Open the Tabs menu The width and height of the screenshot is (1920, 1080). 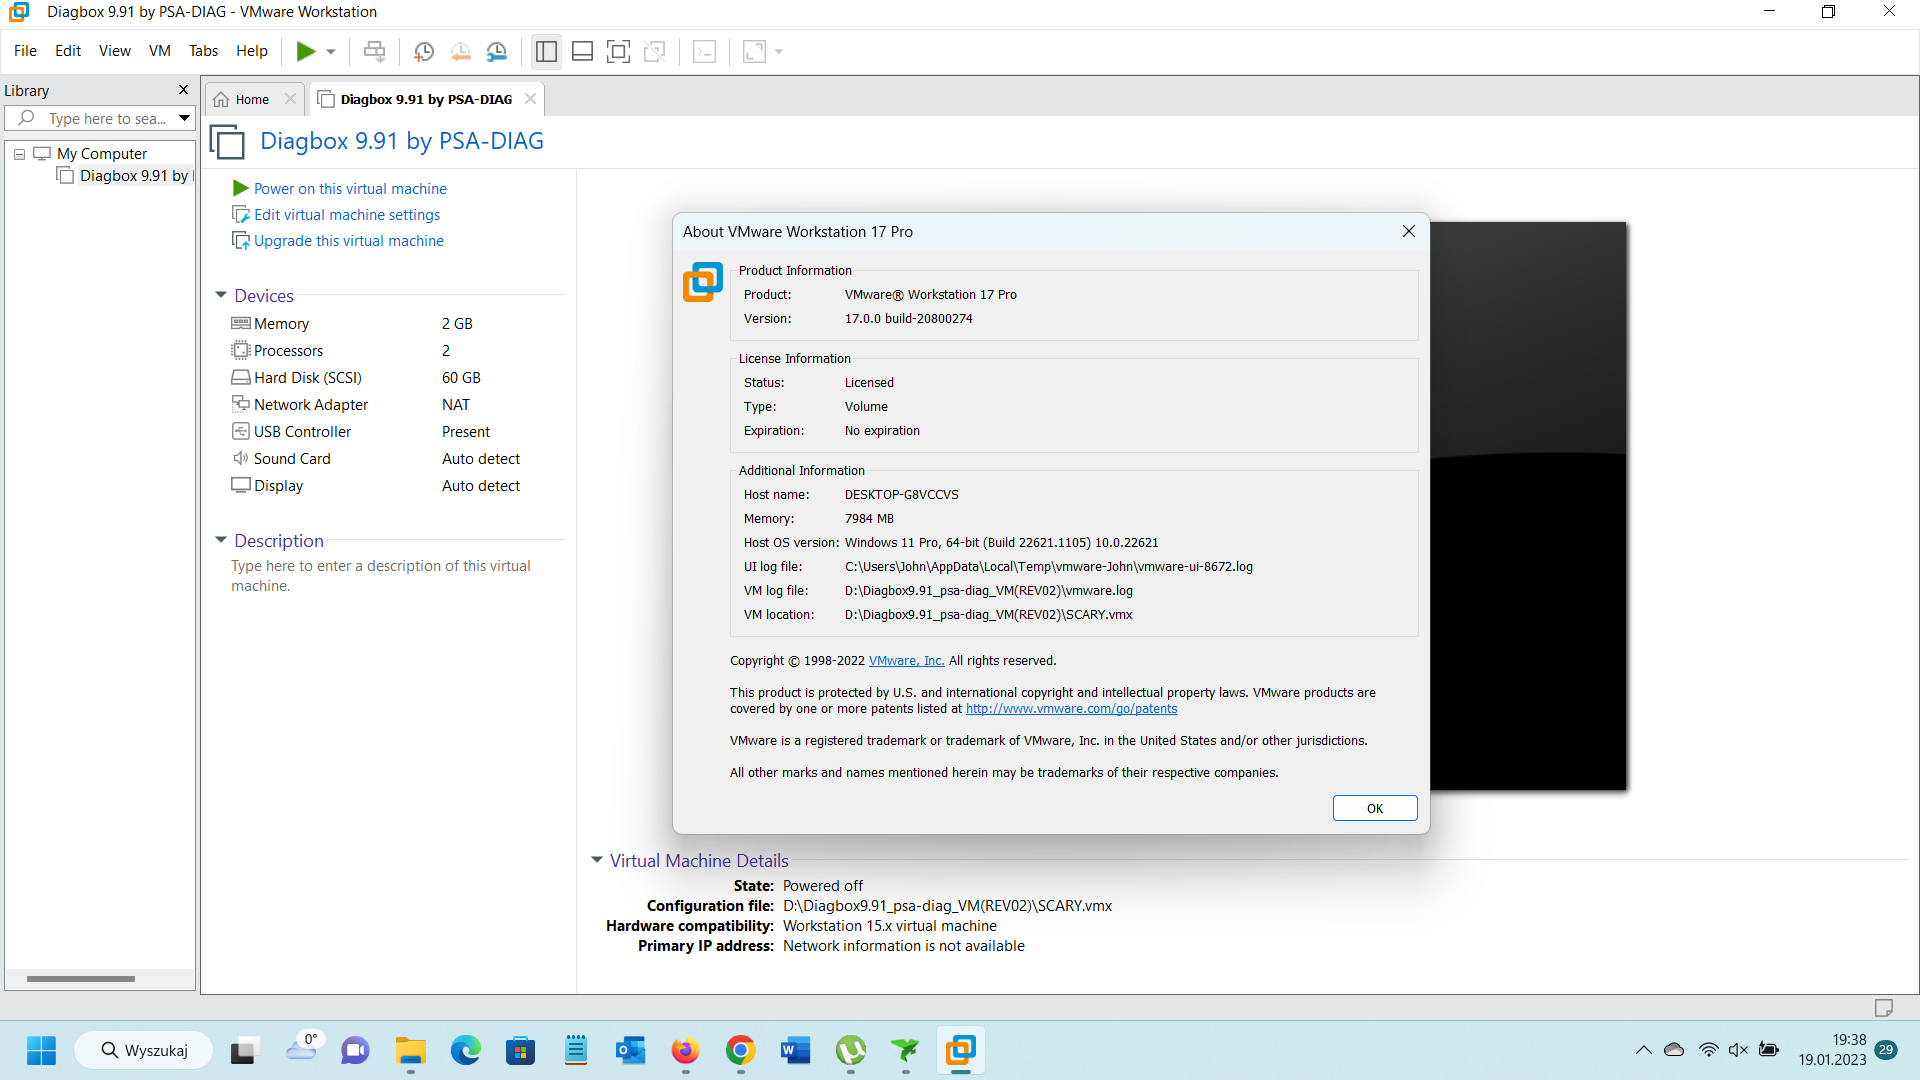[x=203, y=51]
